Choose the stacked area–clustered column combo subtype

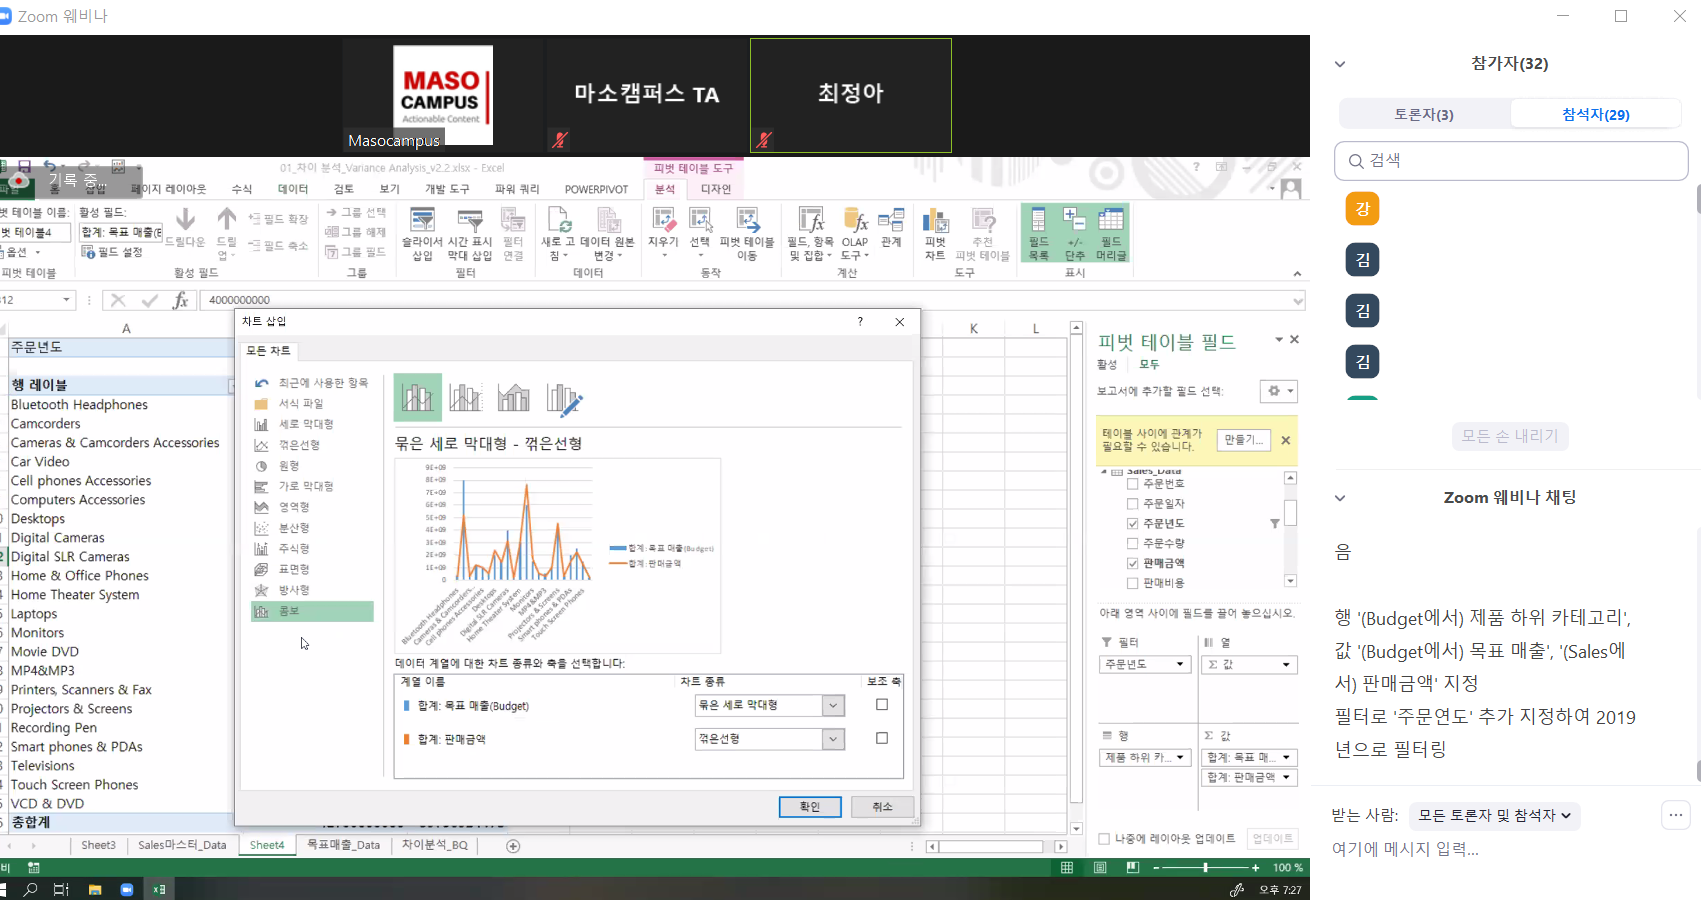pyautogui.click(x=514, y=398)
